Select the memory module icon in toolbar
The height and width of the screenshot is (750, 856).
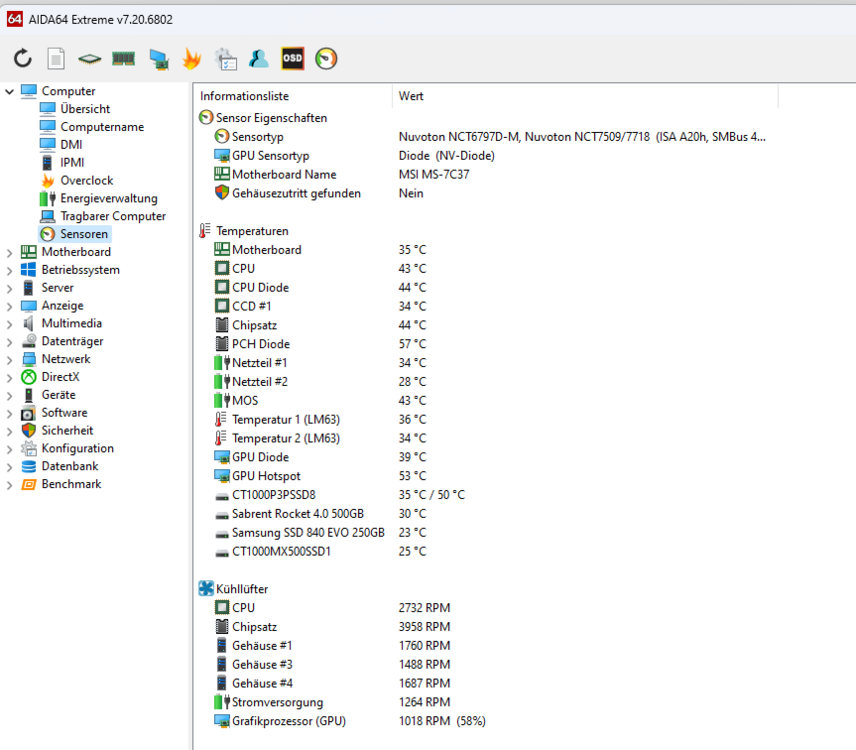122,58
